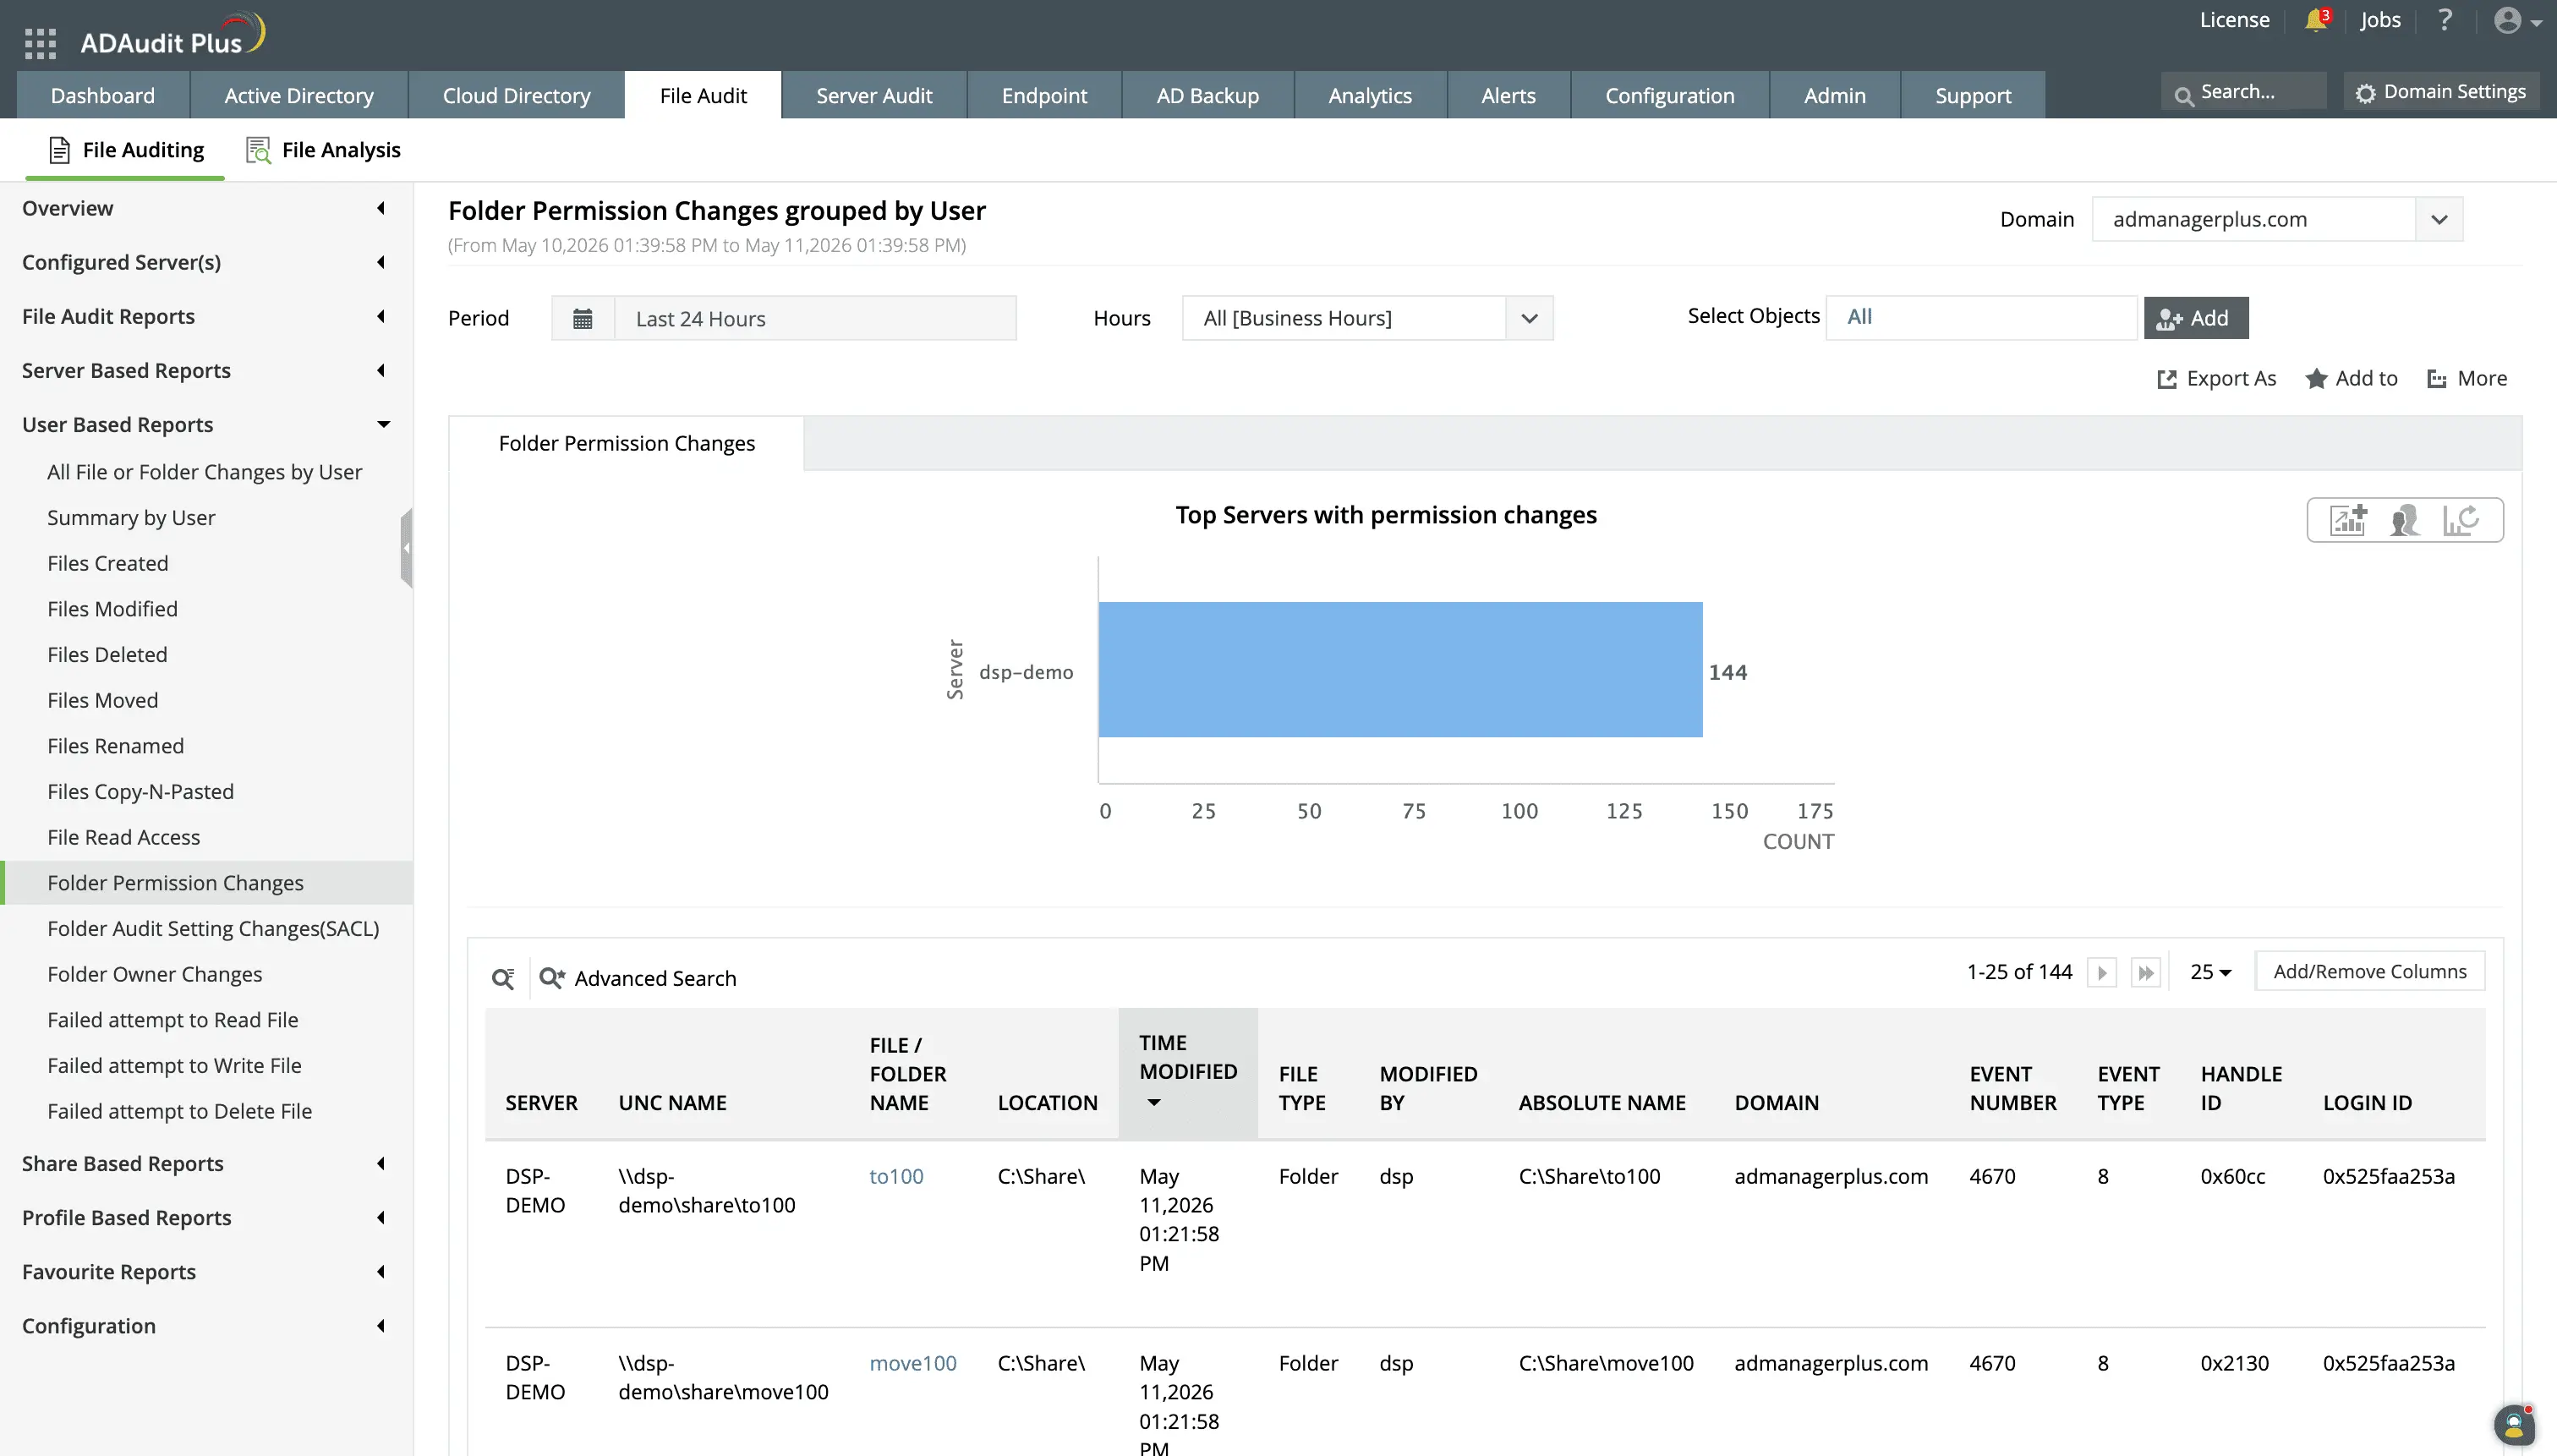Open the notifications bell icon
Screen dimensions: 2557x1456
(x=2316, y=20)
